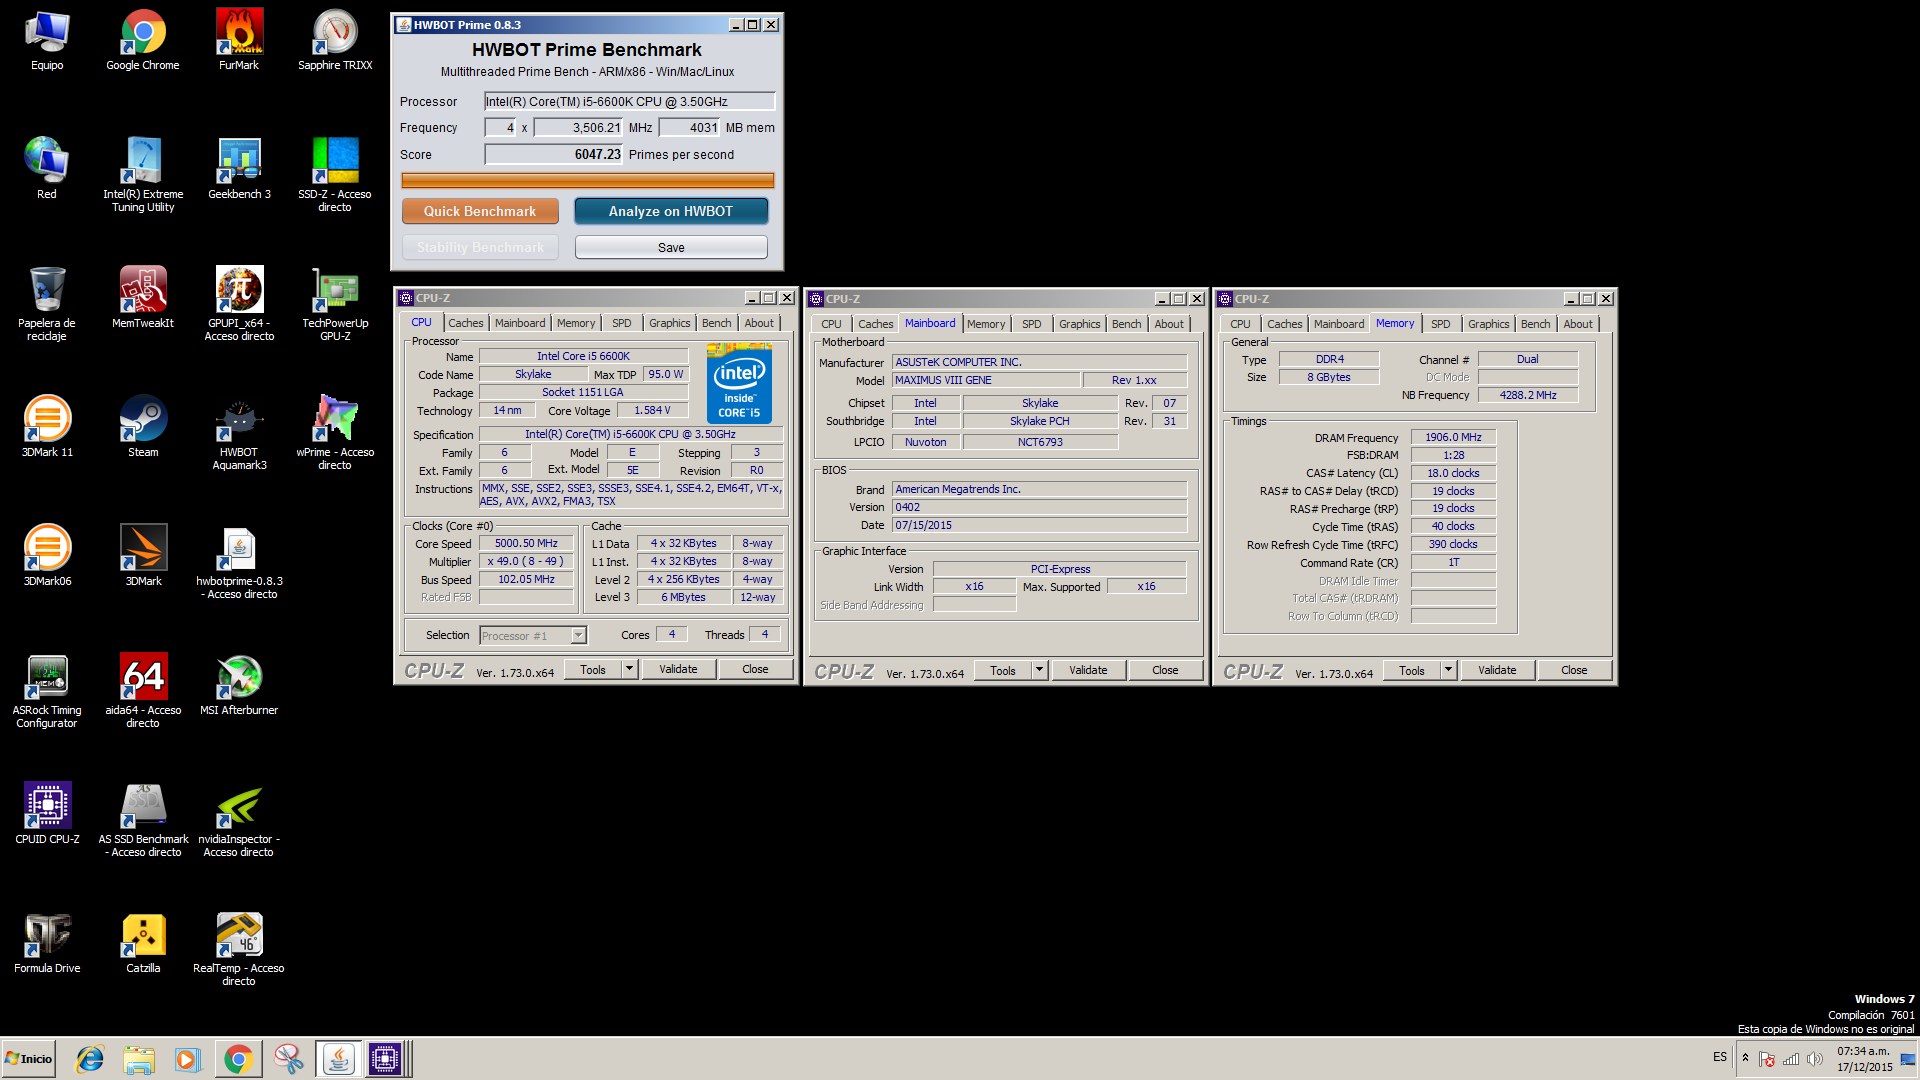
Task: Click Tools button in Memory CPU-Z window
Action: pyautogui.click(x=1412, y=670)
